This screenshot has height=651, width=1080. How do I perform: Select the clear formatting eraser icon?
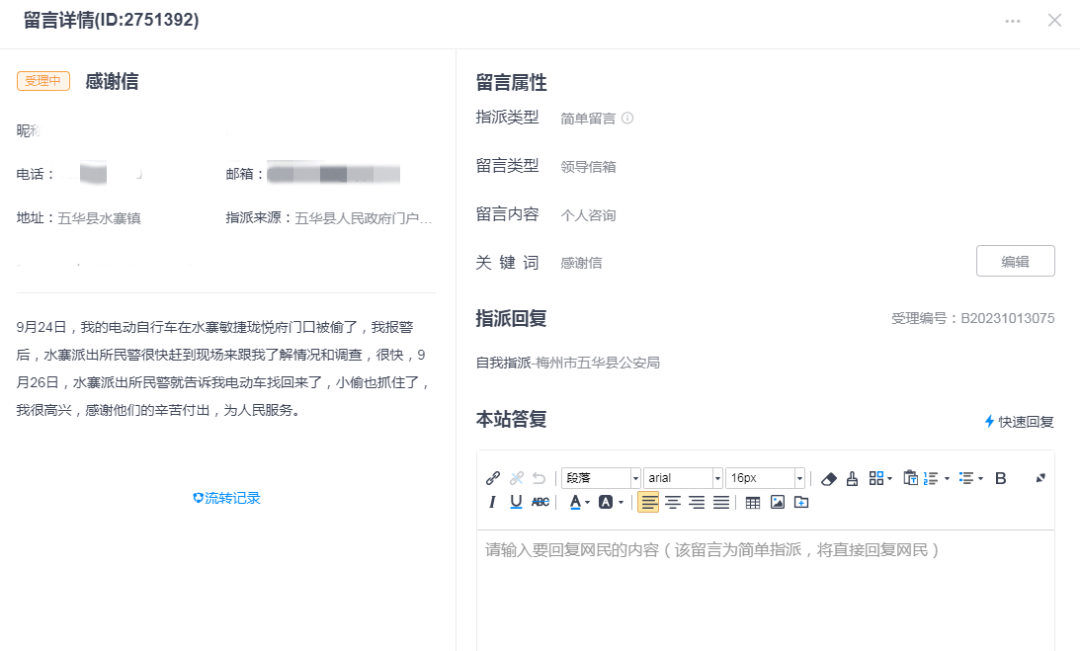pyautogui.click(x=828, y=478)
